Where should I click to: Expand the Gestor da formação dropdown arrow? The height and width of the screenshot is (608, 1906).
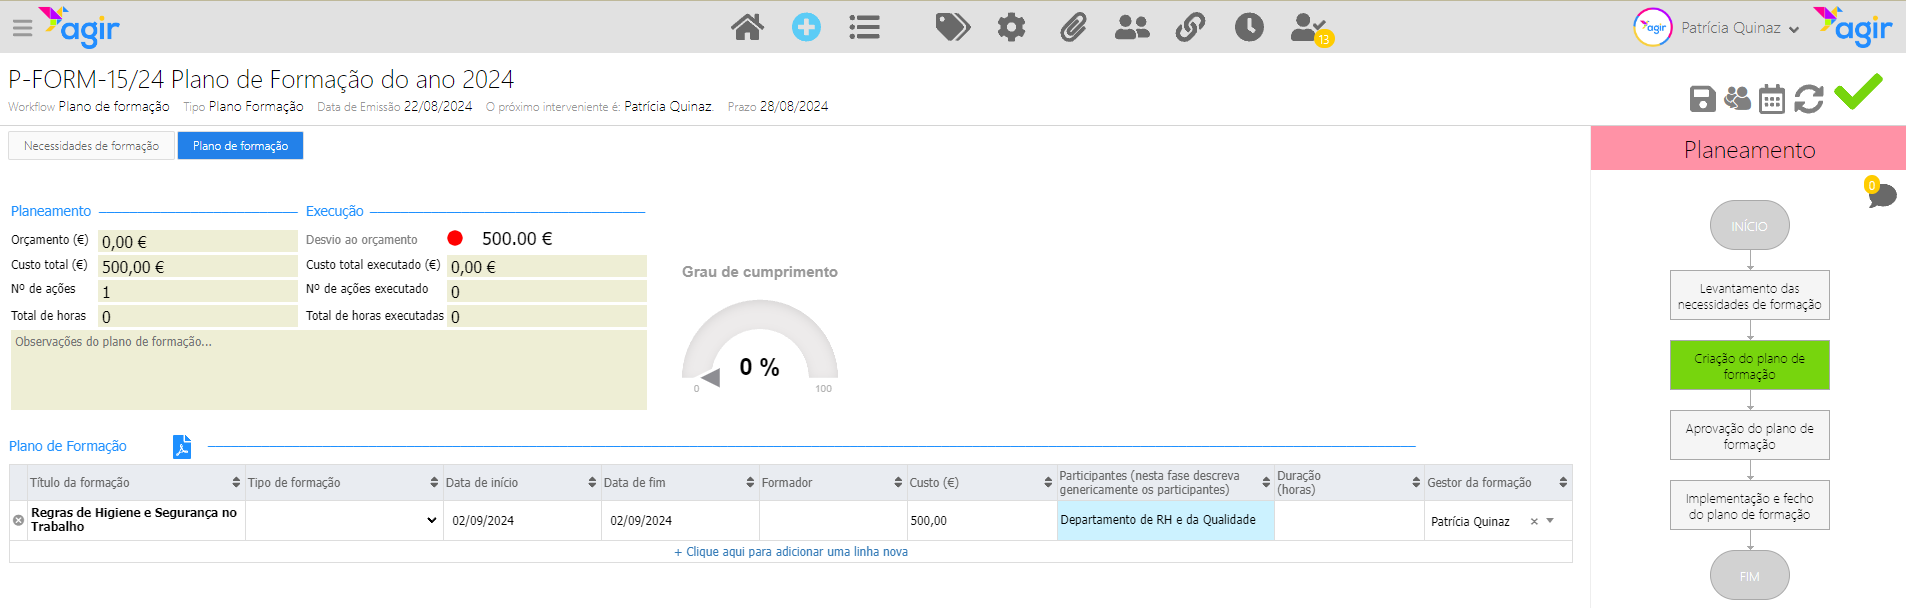tap(1550, 521)
